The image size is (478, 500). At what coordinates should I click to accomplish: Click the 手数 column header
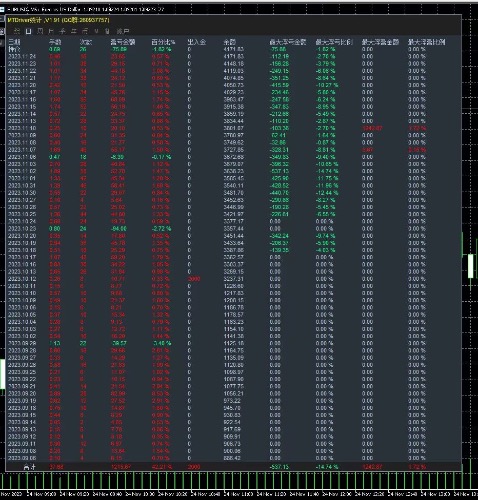pos(55,42)
